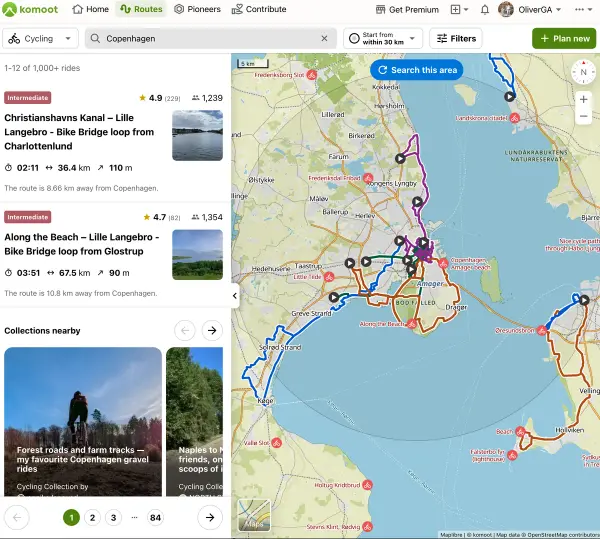600x539 pixels.
Task: Open the Naples collection card
Action: (194, 422)
